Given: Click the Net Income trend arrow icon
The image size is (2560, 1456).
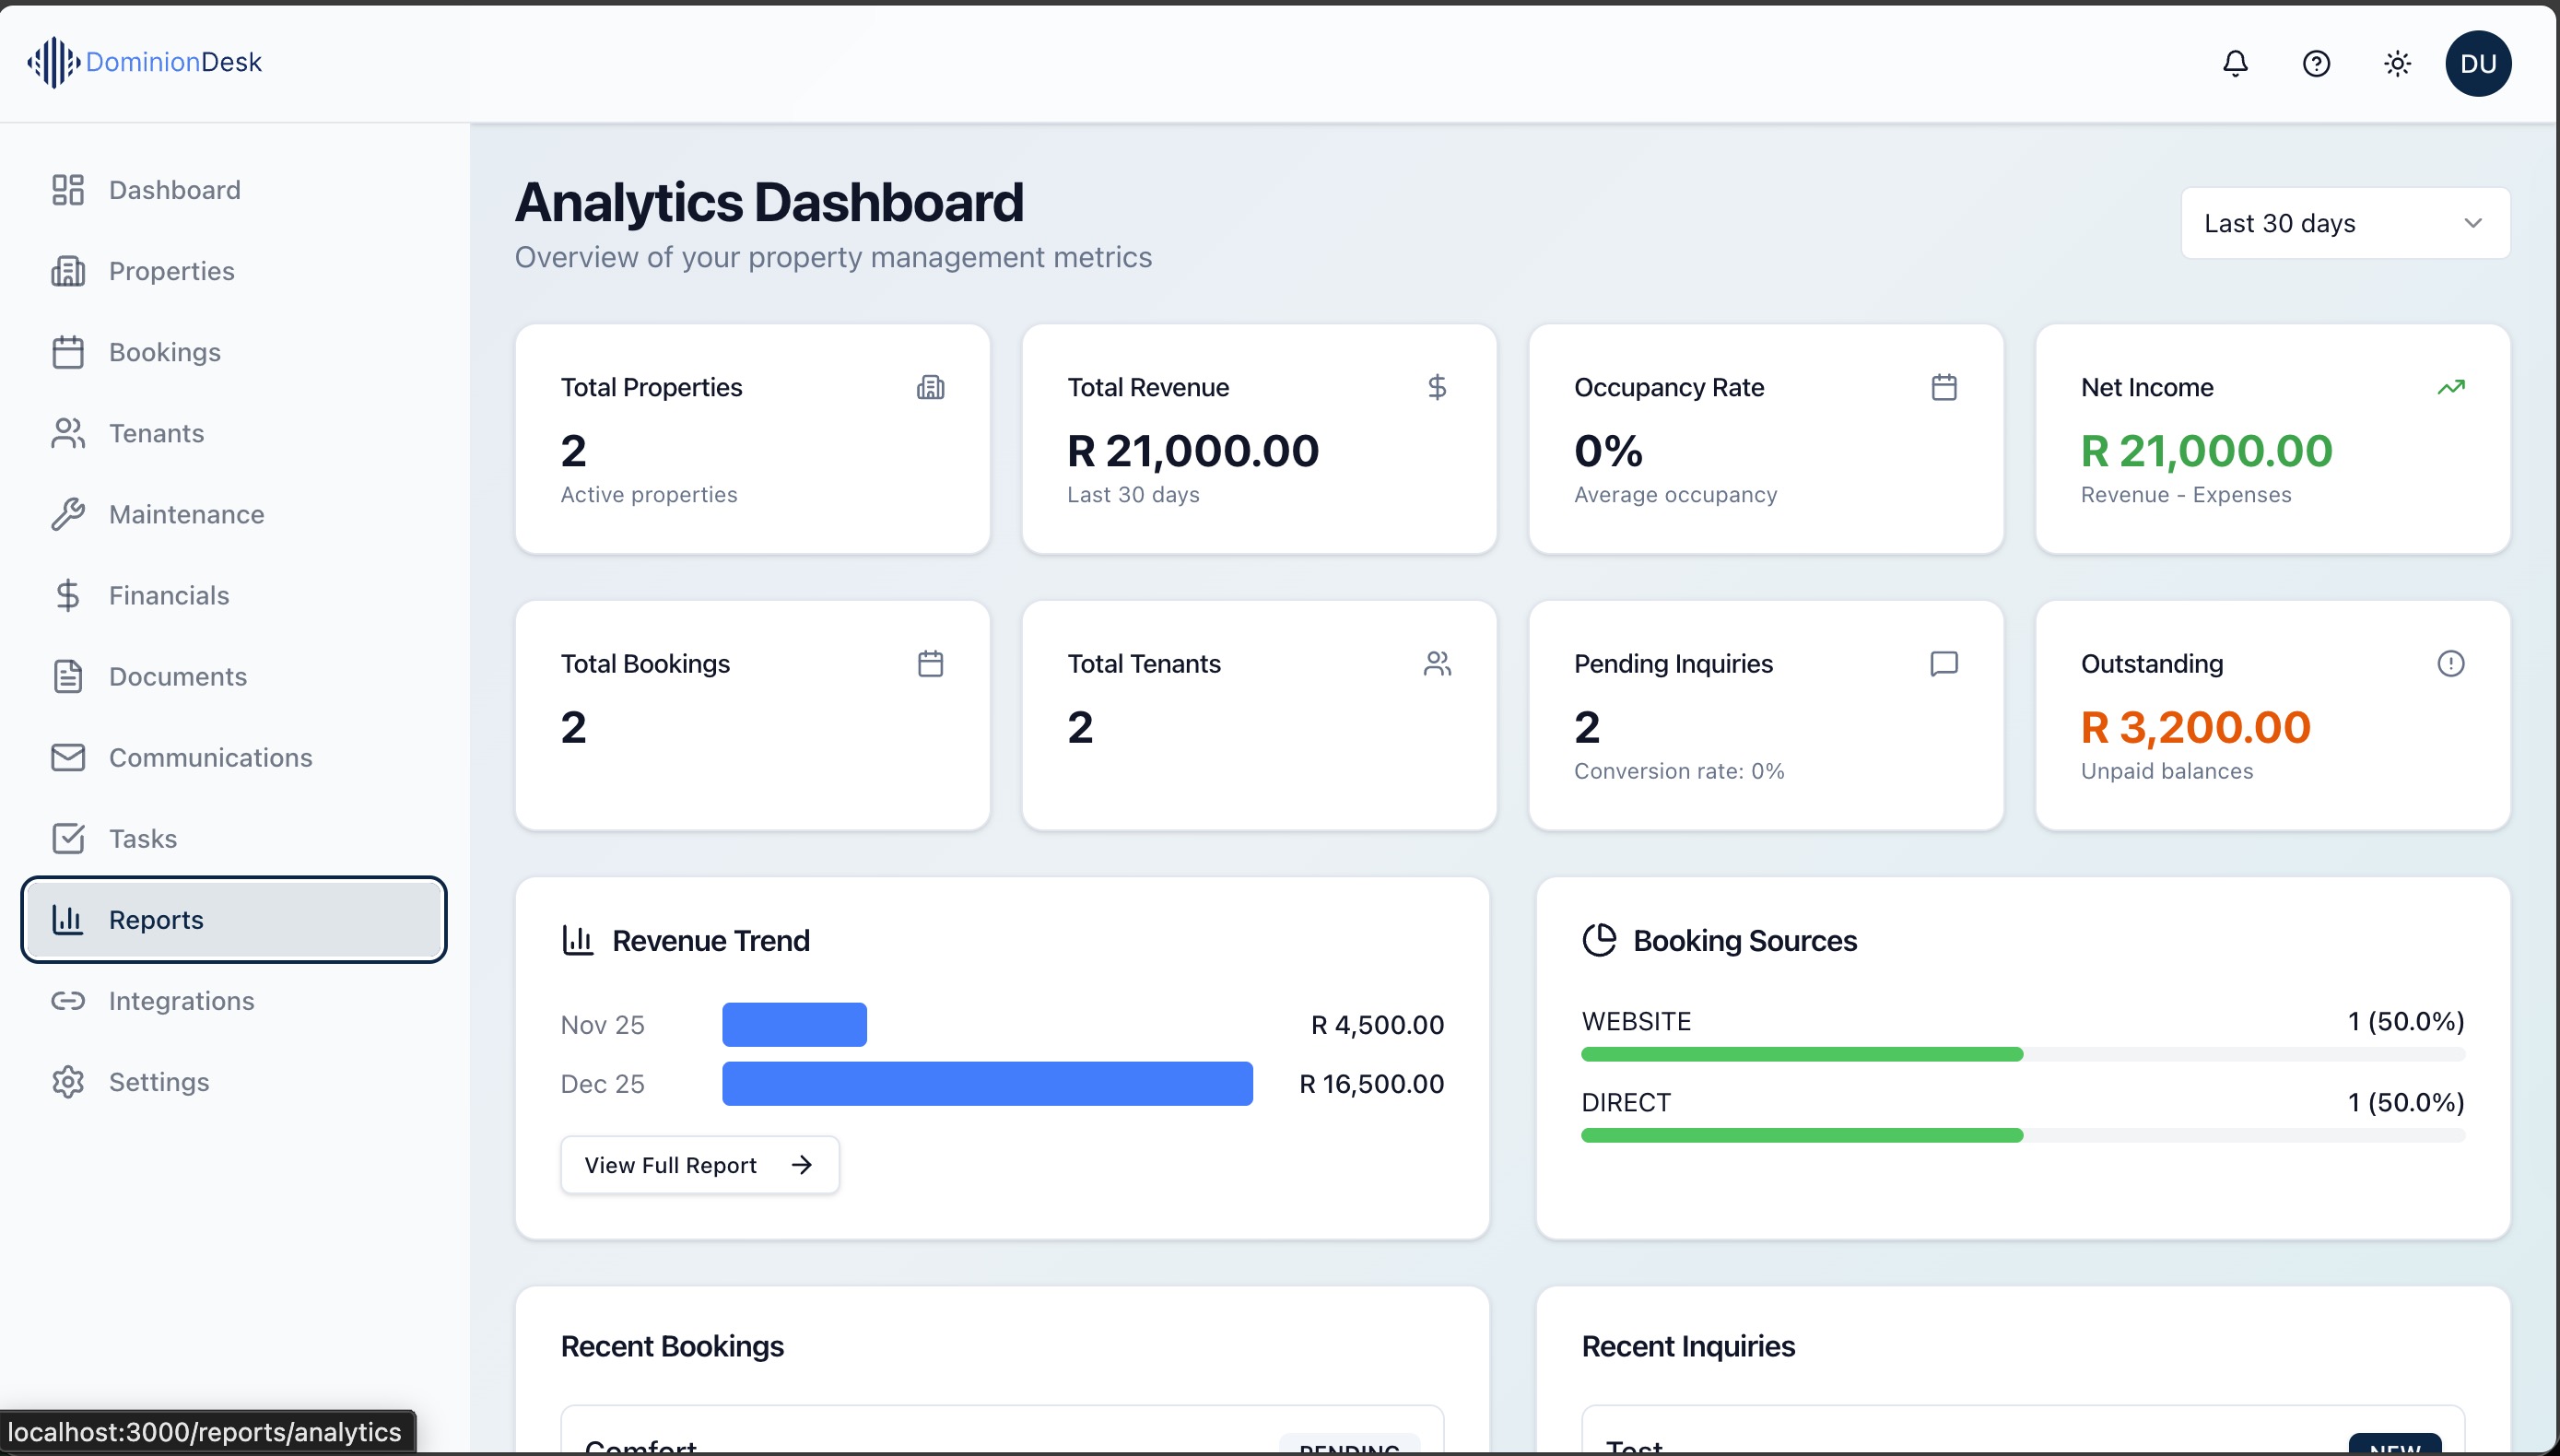Looking at the screenshot, I should (2452, 387).
